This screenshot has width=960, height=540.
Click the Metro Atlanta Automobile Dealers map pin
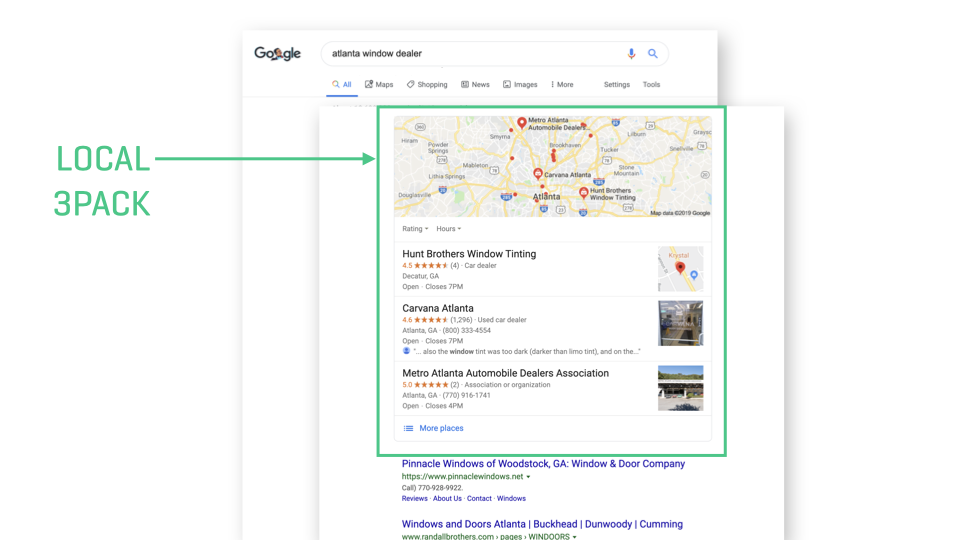click(x=521, y=123)
